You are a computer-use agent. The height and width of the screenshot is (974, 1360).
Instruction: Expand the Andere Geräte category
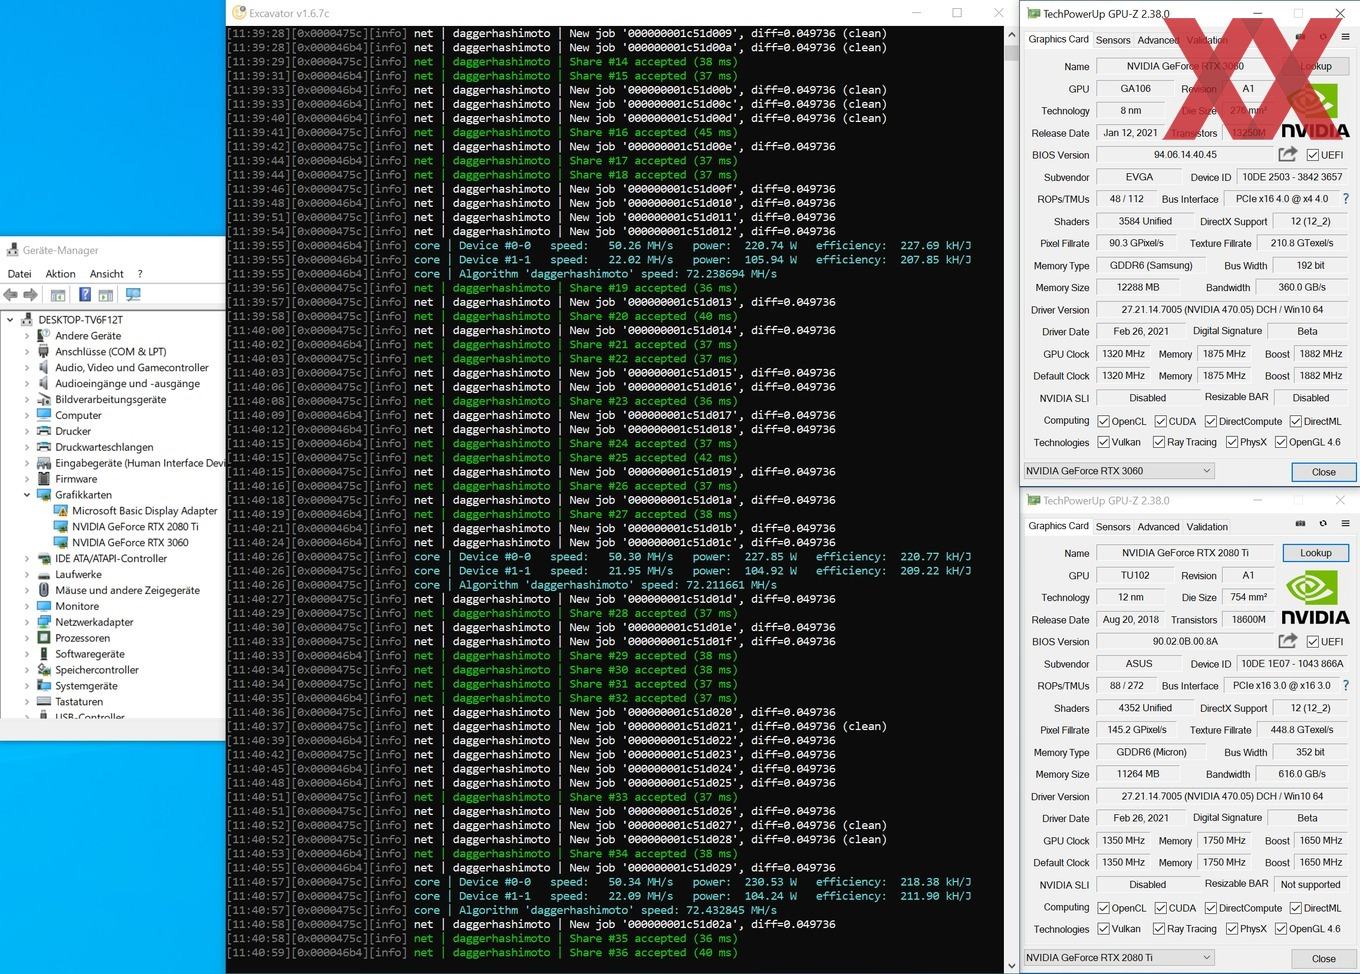click(27, 336)
